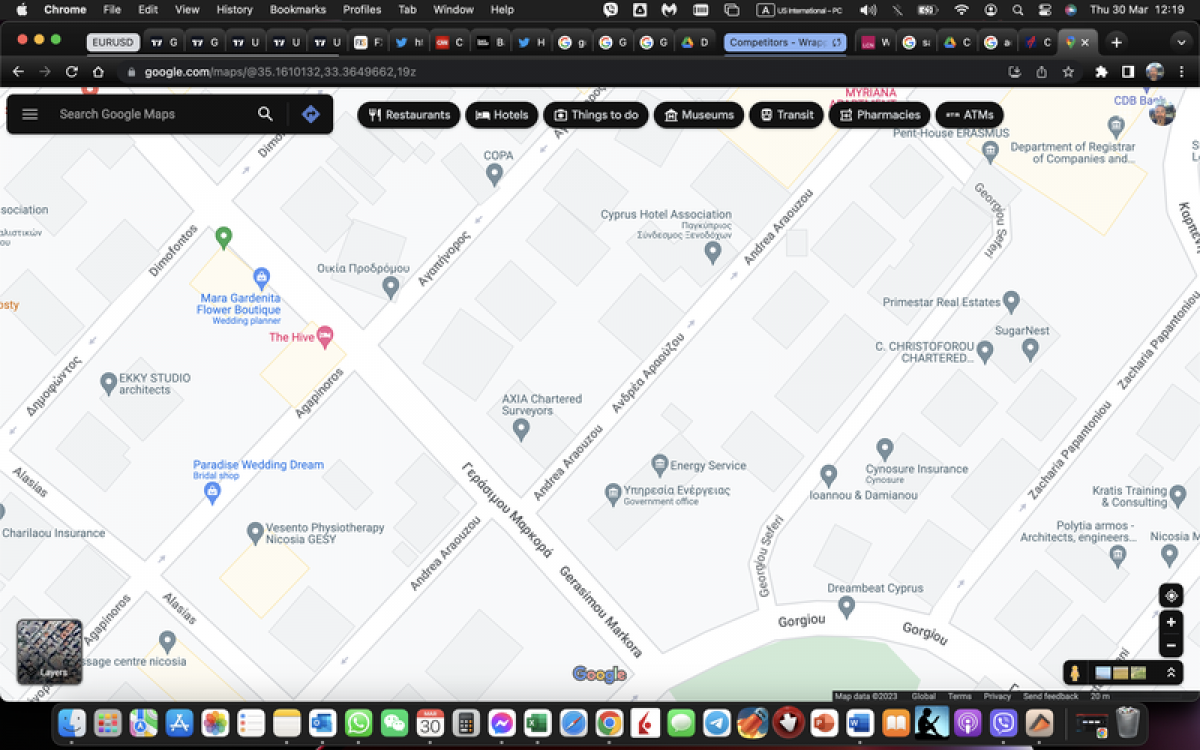Open the Chrome three-dot menu
1200x750 pixels.
click(1183, 72)
